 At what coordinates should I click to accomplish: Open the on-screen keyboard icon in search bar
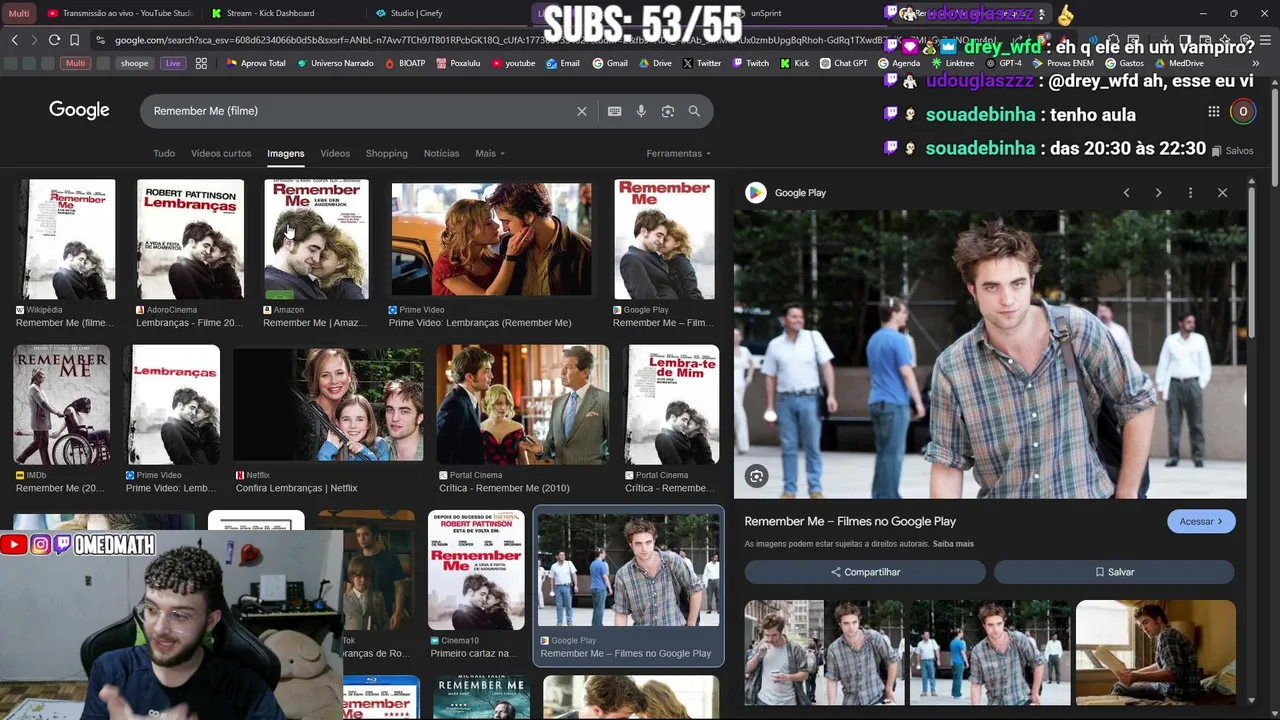(x=614, y=111)
